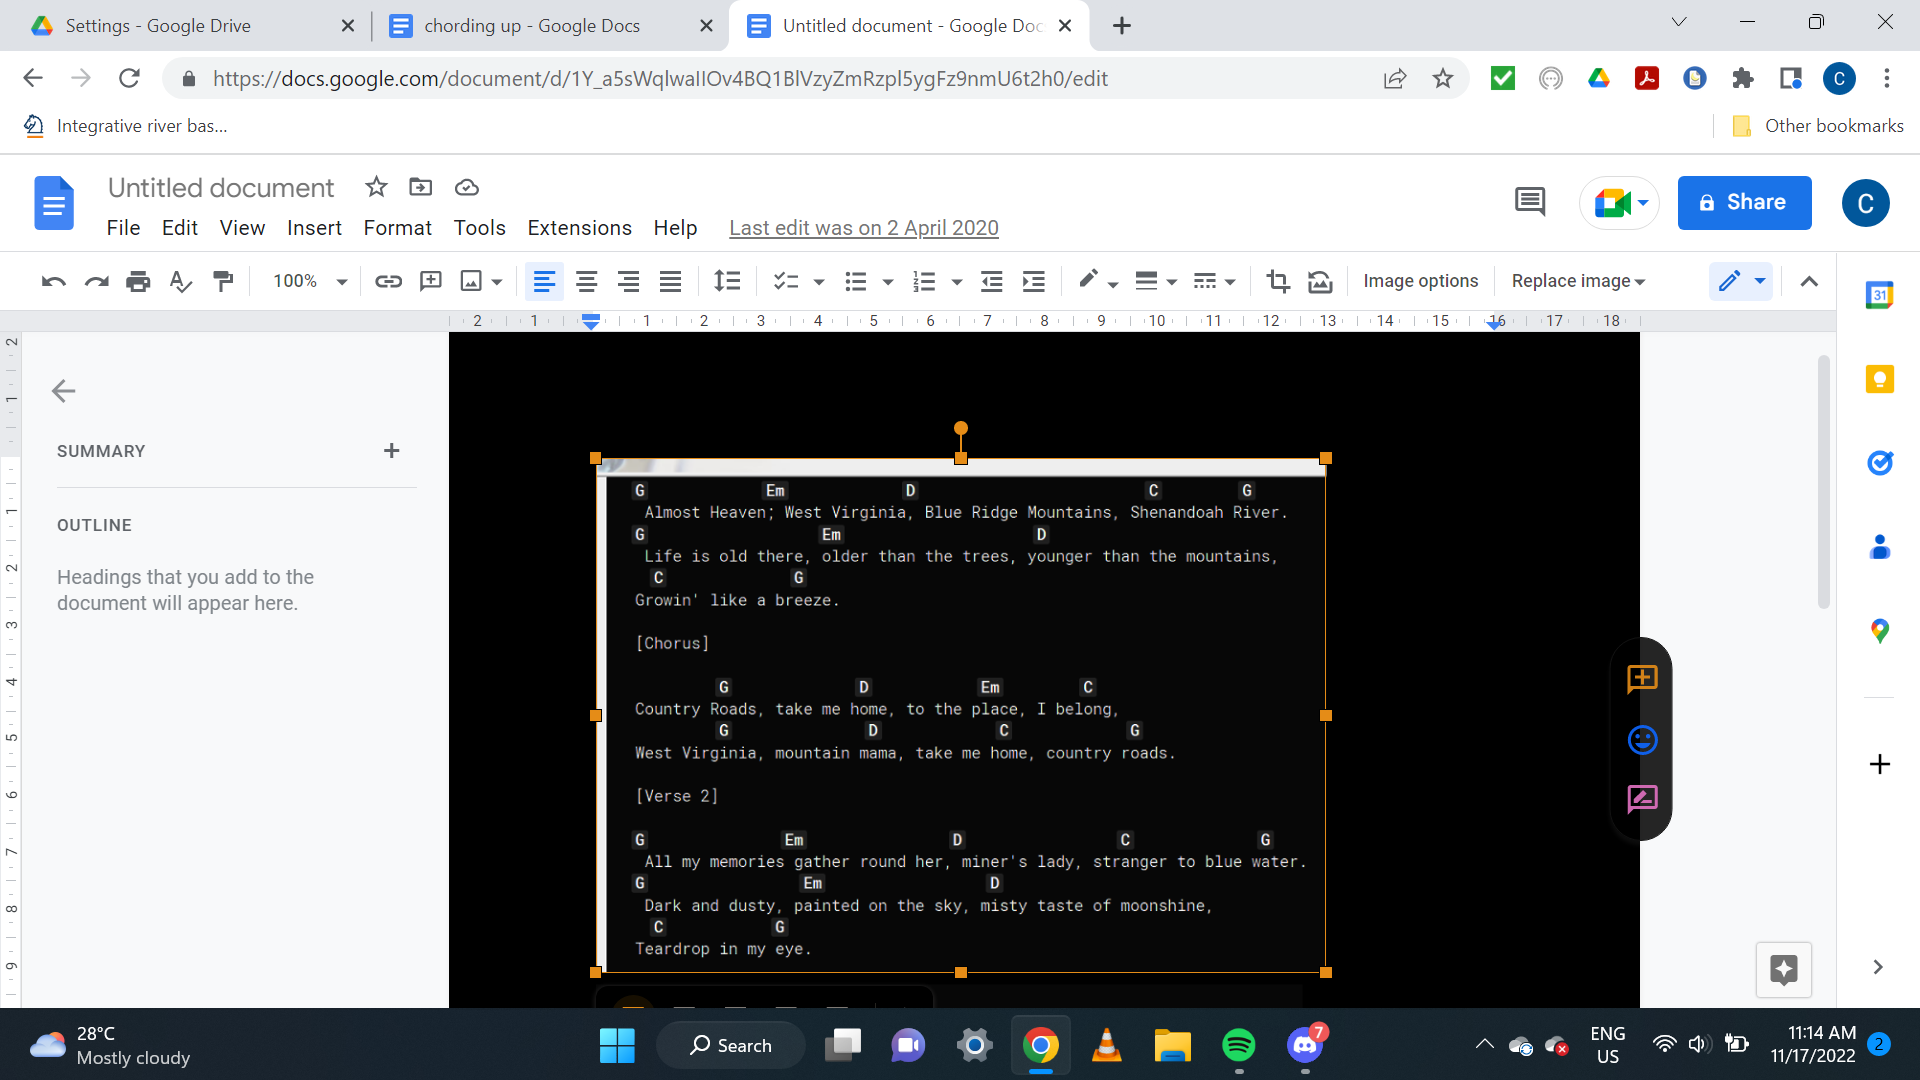Click the reset image icon
The height and width of the screenshot is (1080, 1920).
point(1320,281)
